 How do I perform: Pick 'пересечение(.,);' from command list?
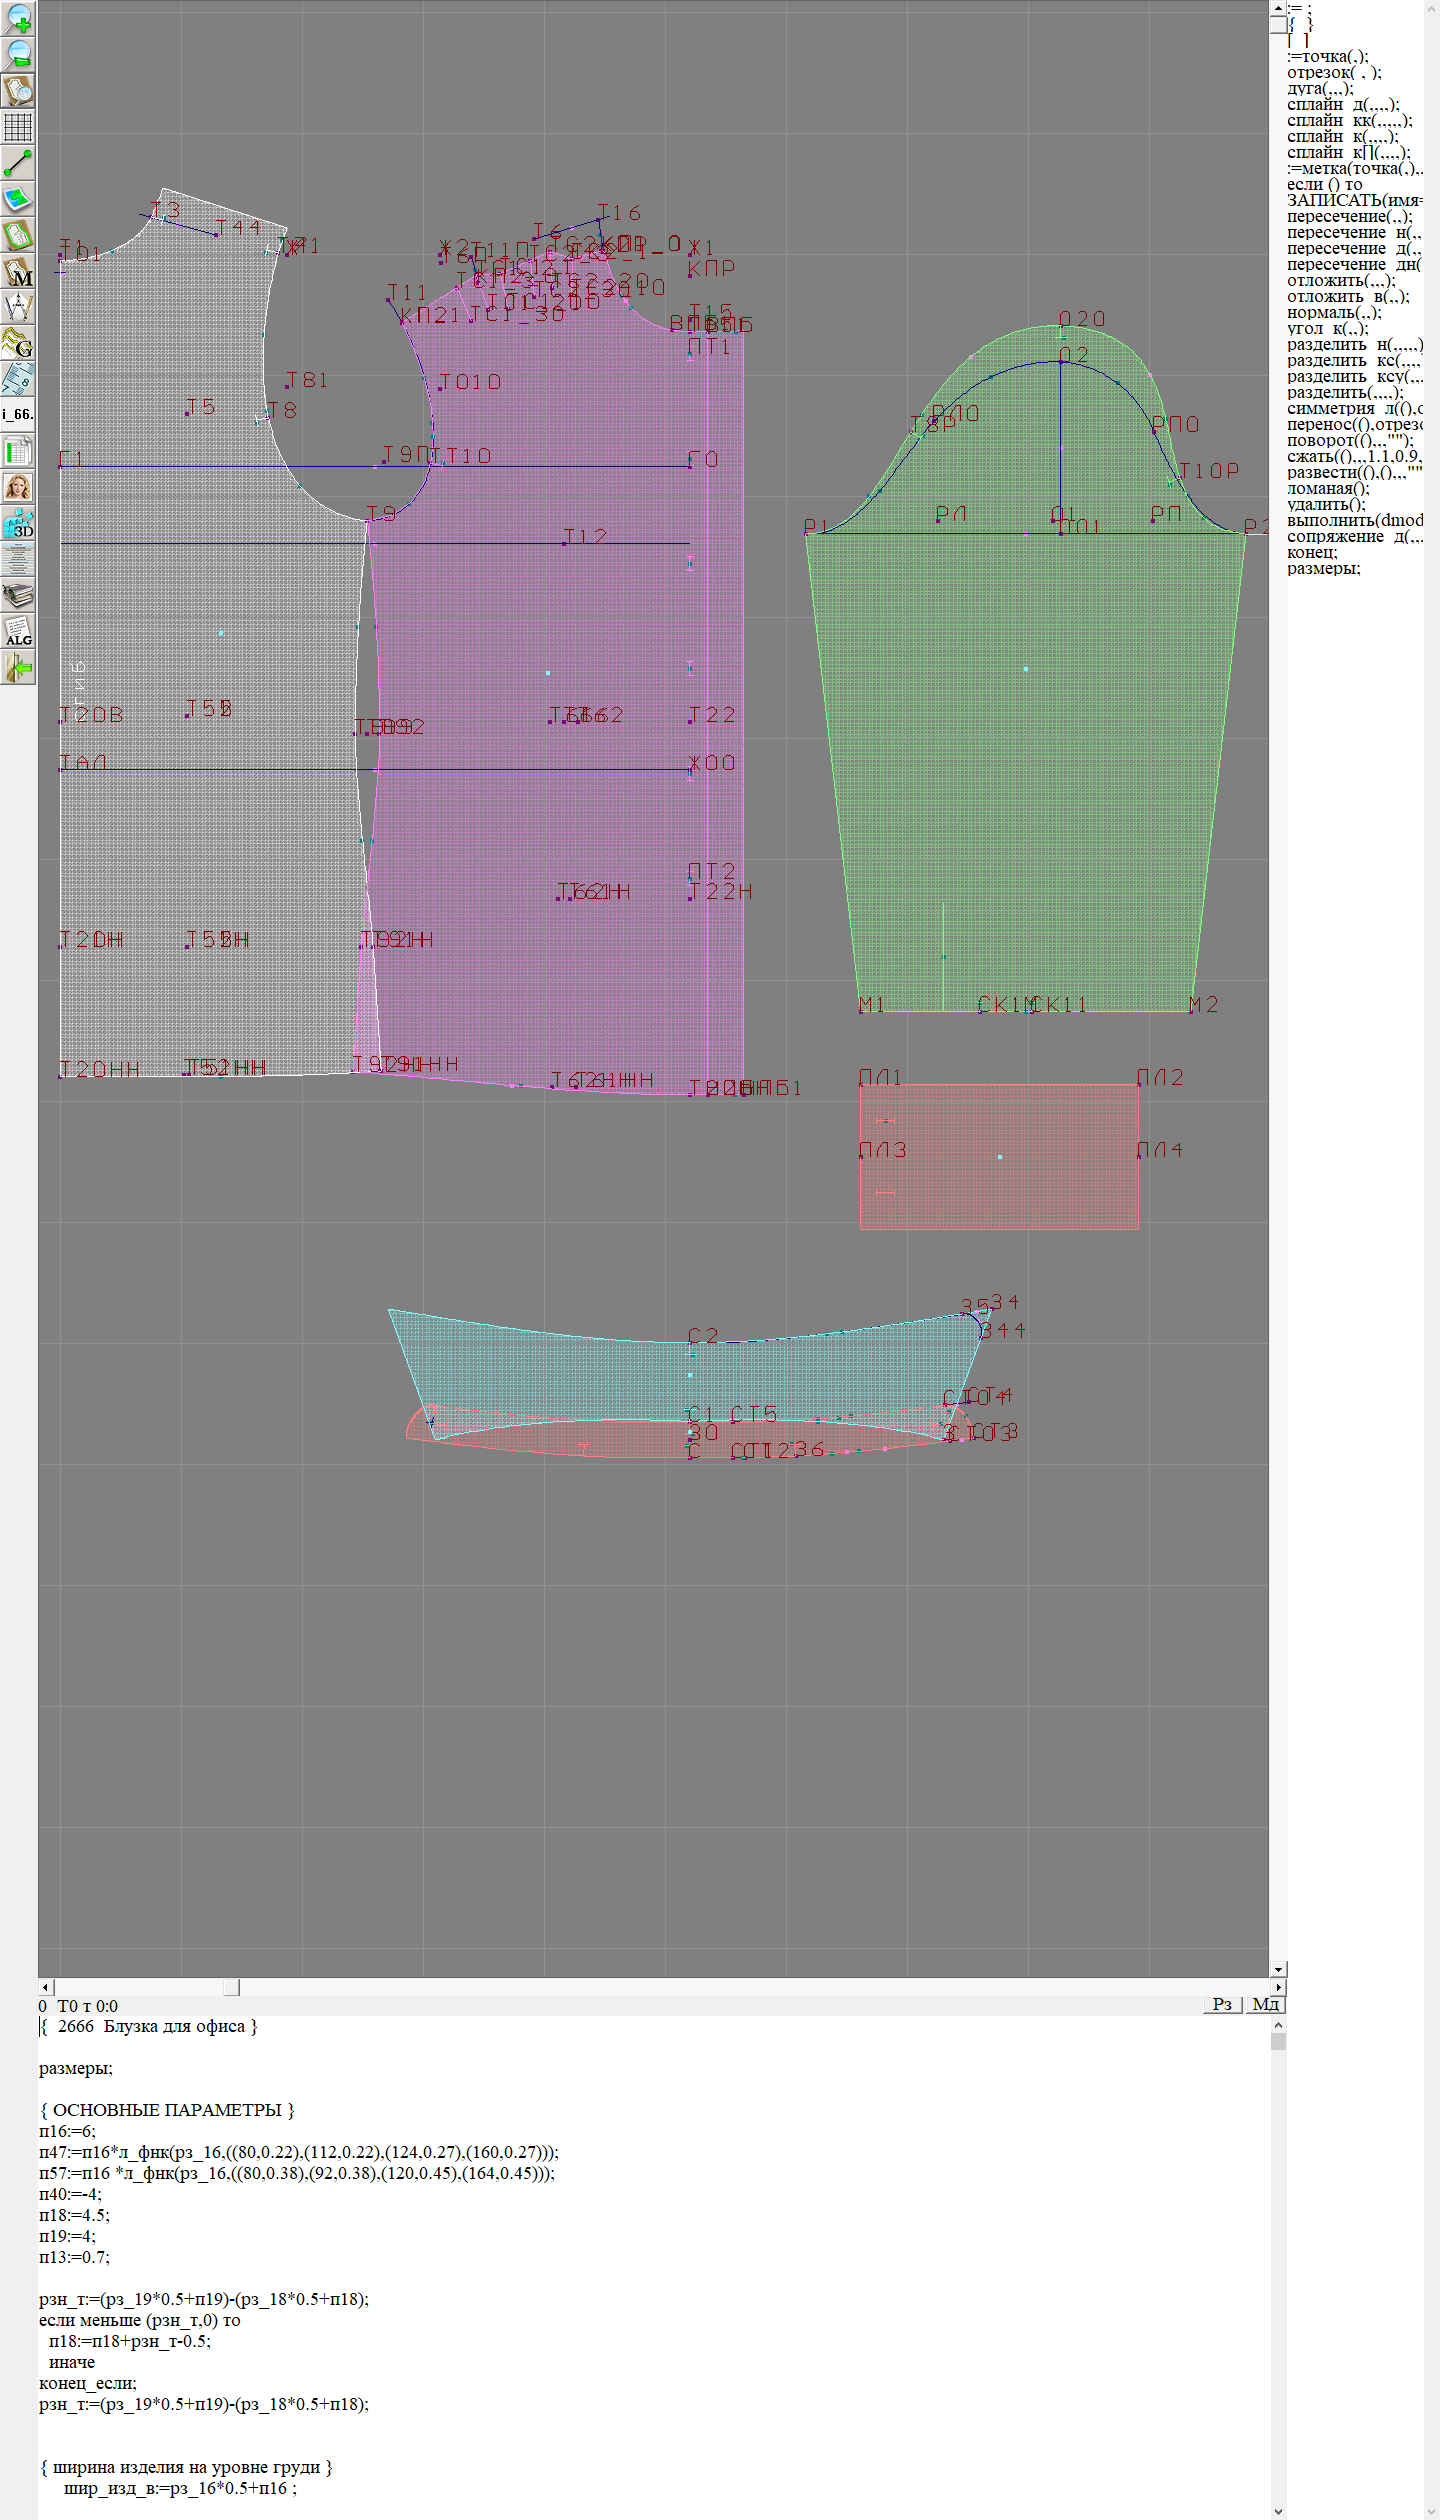1349,216
